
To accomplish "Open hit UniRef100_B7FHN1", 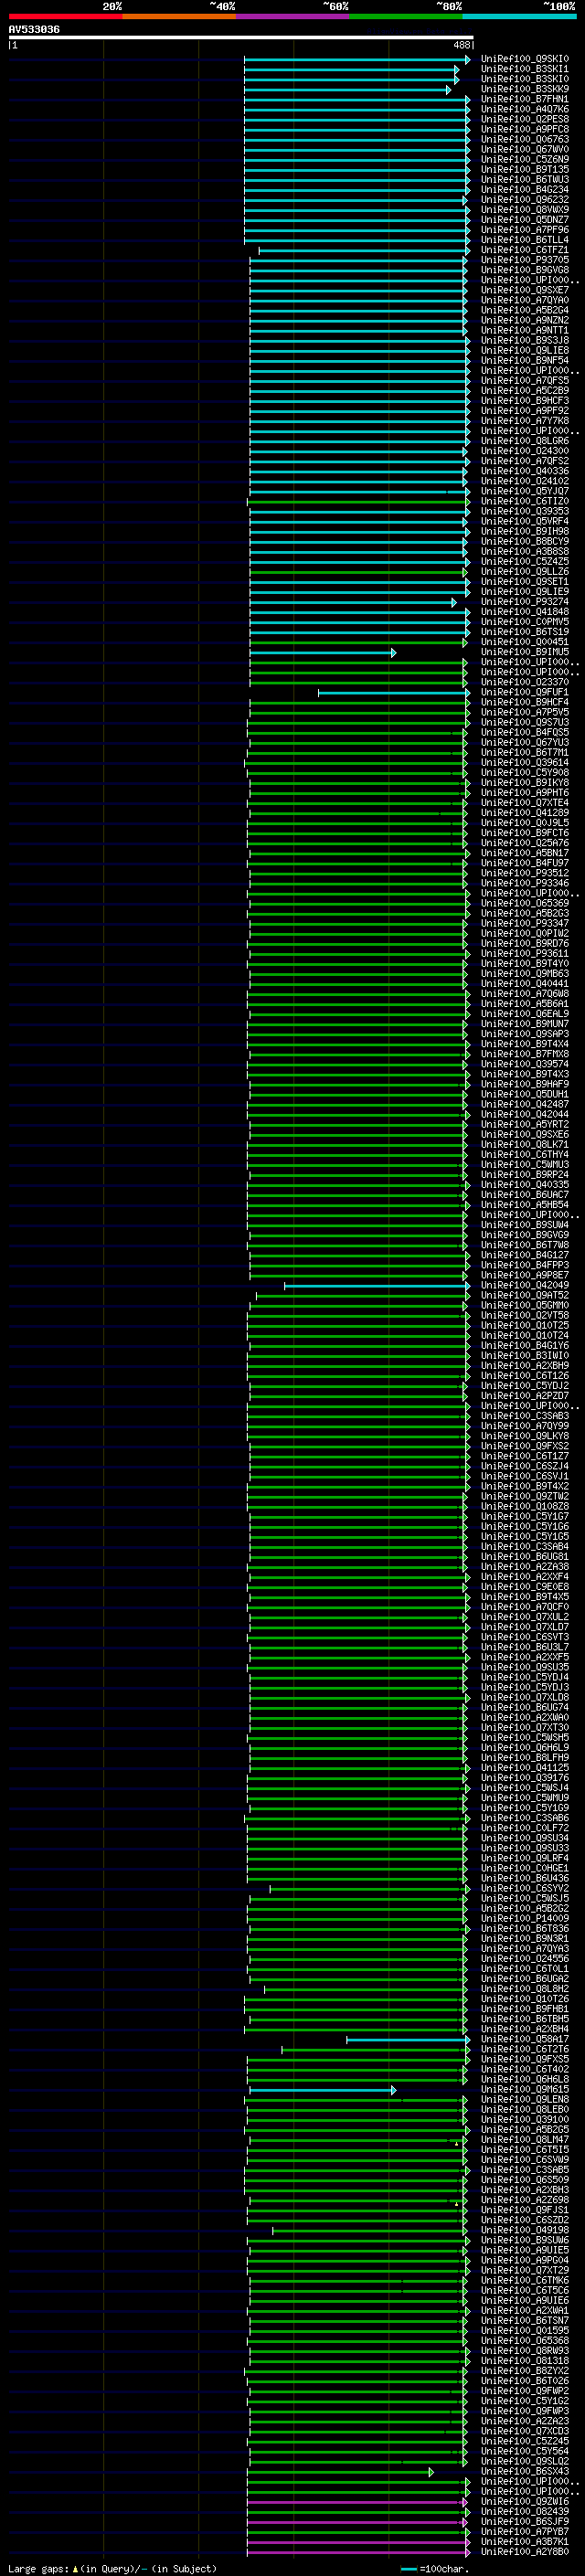I will click(525, 99).
